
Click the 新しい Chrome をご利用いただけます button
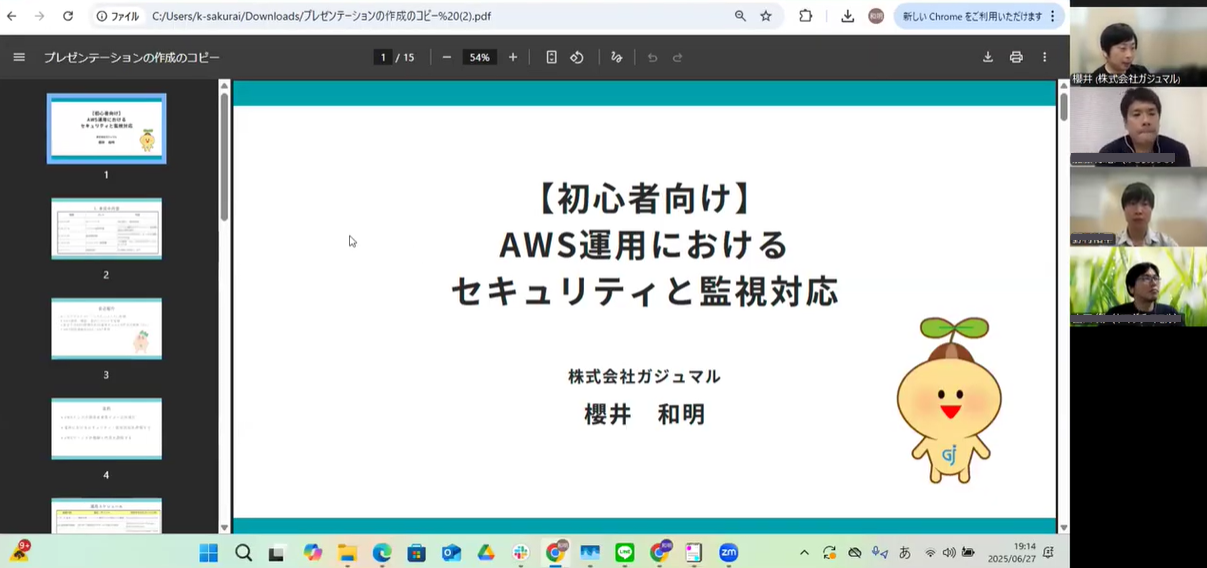tap(979, 16)
